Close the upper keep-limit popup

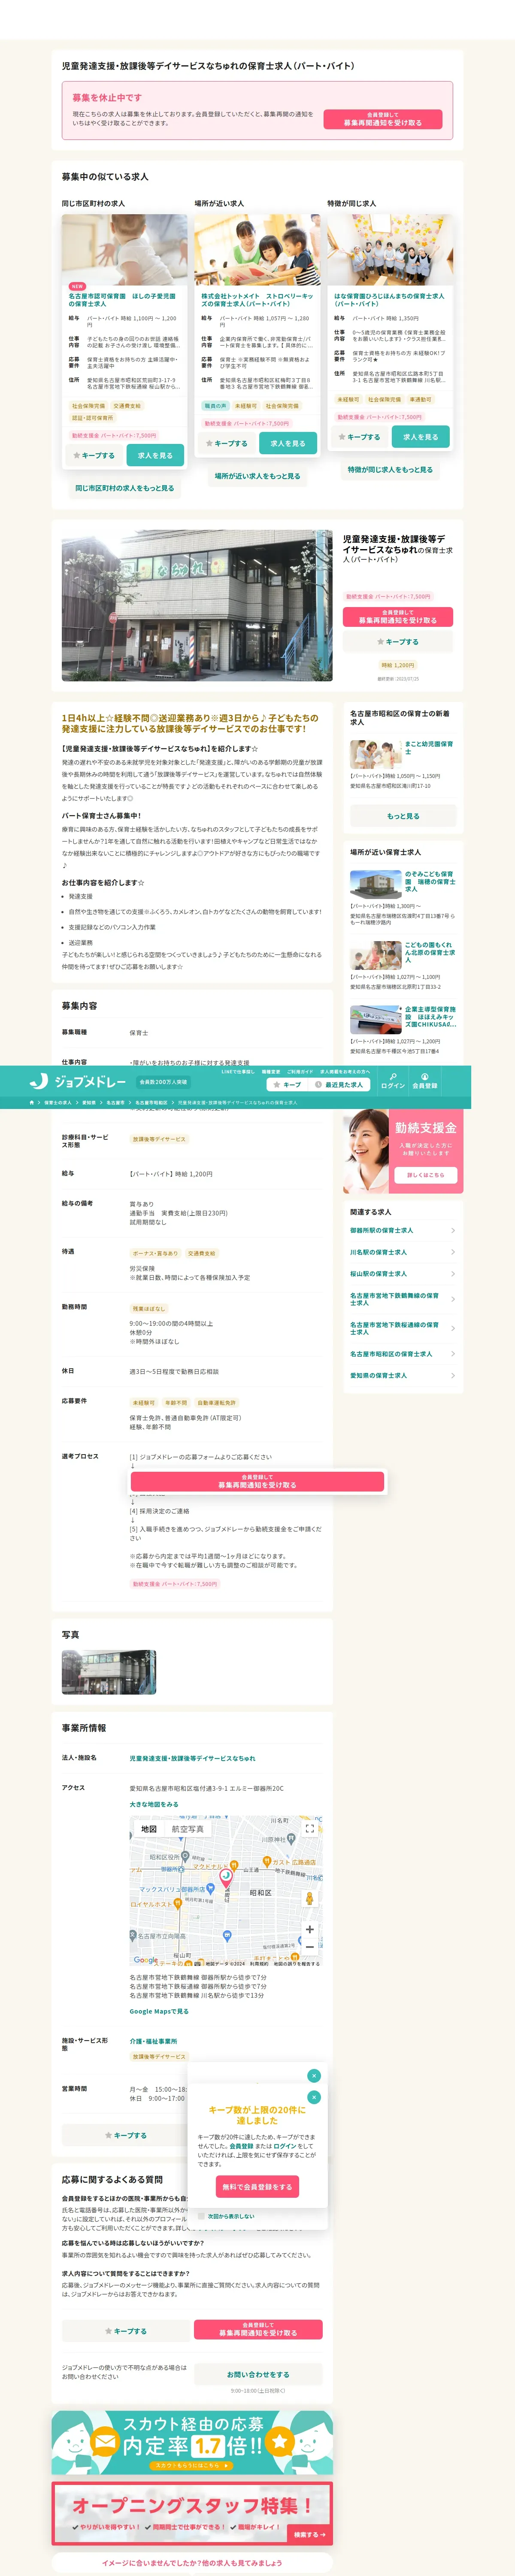tap(314, 2075)
